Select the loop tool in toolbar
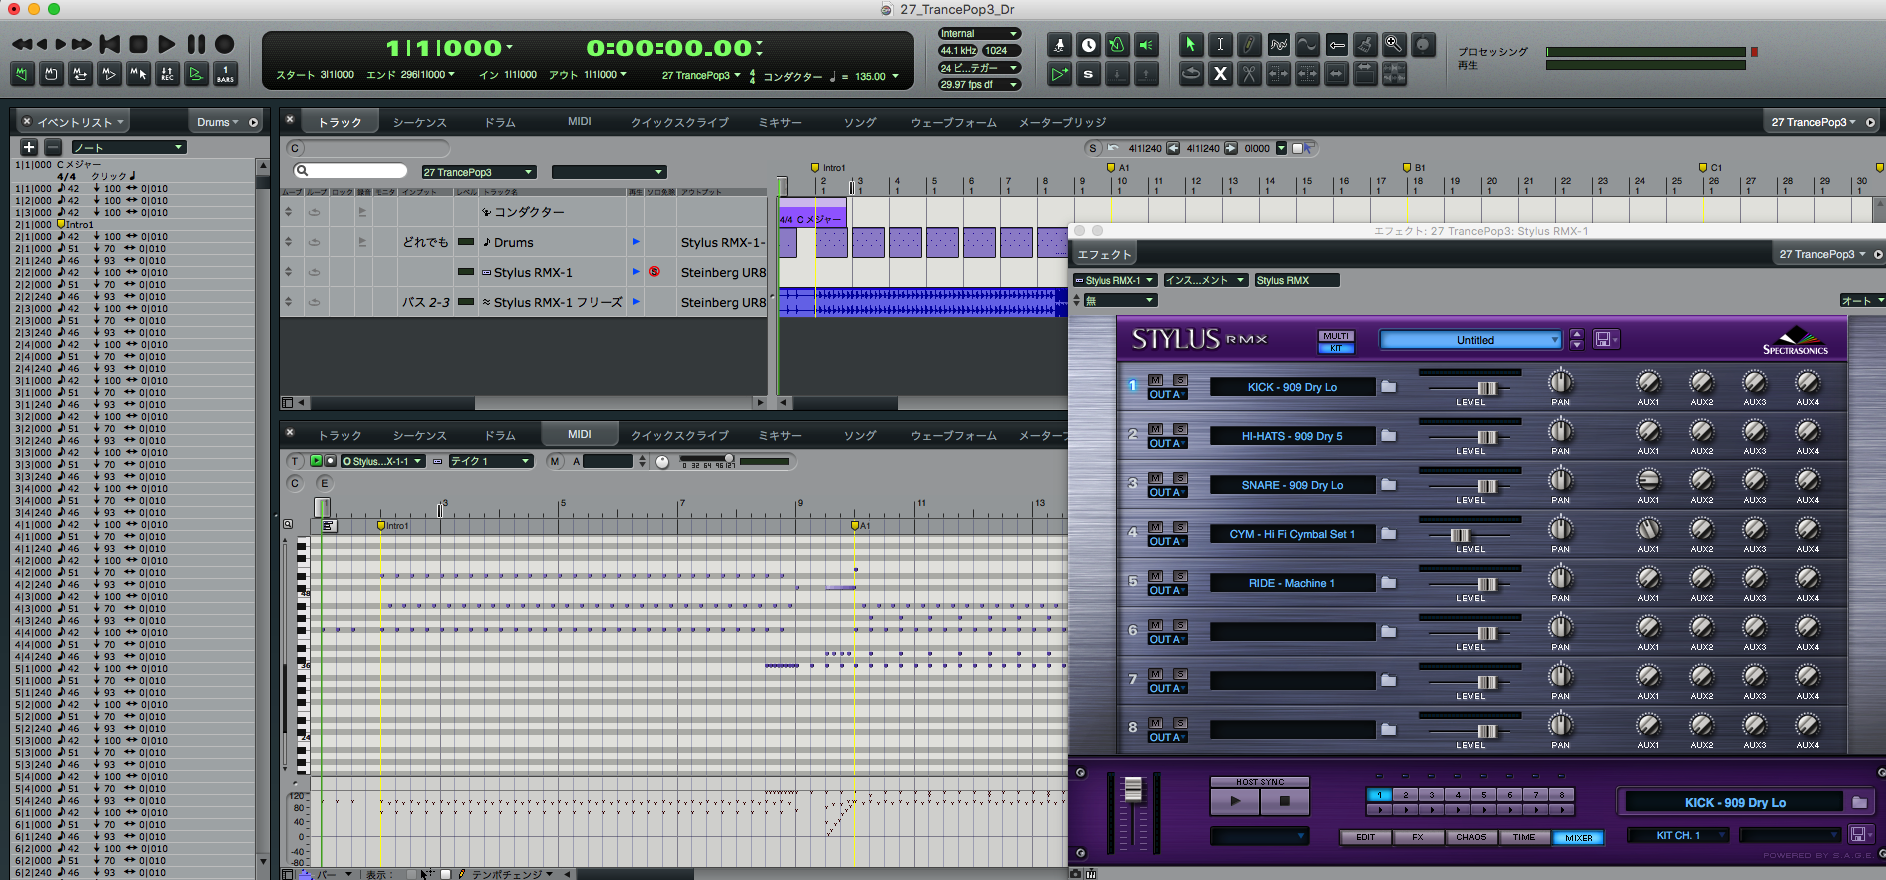 [1190, 73]
